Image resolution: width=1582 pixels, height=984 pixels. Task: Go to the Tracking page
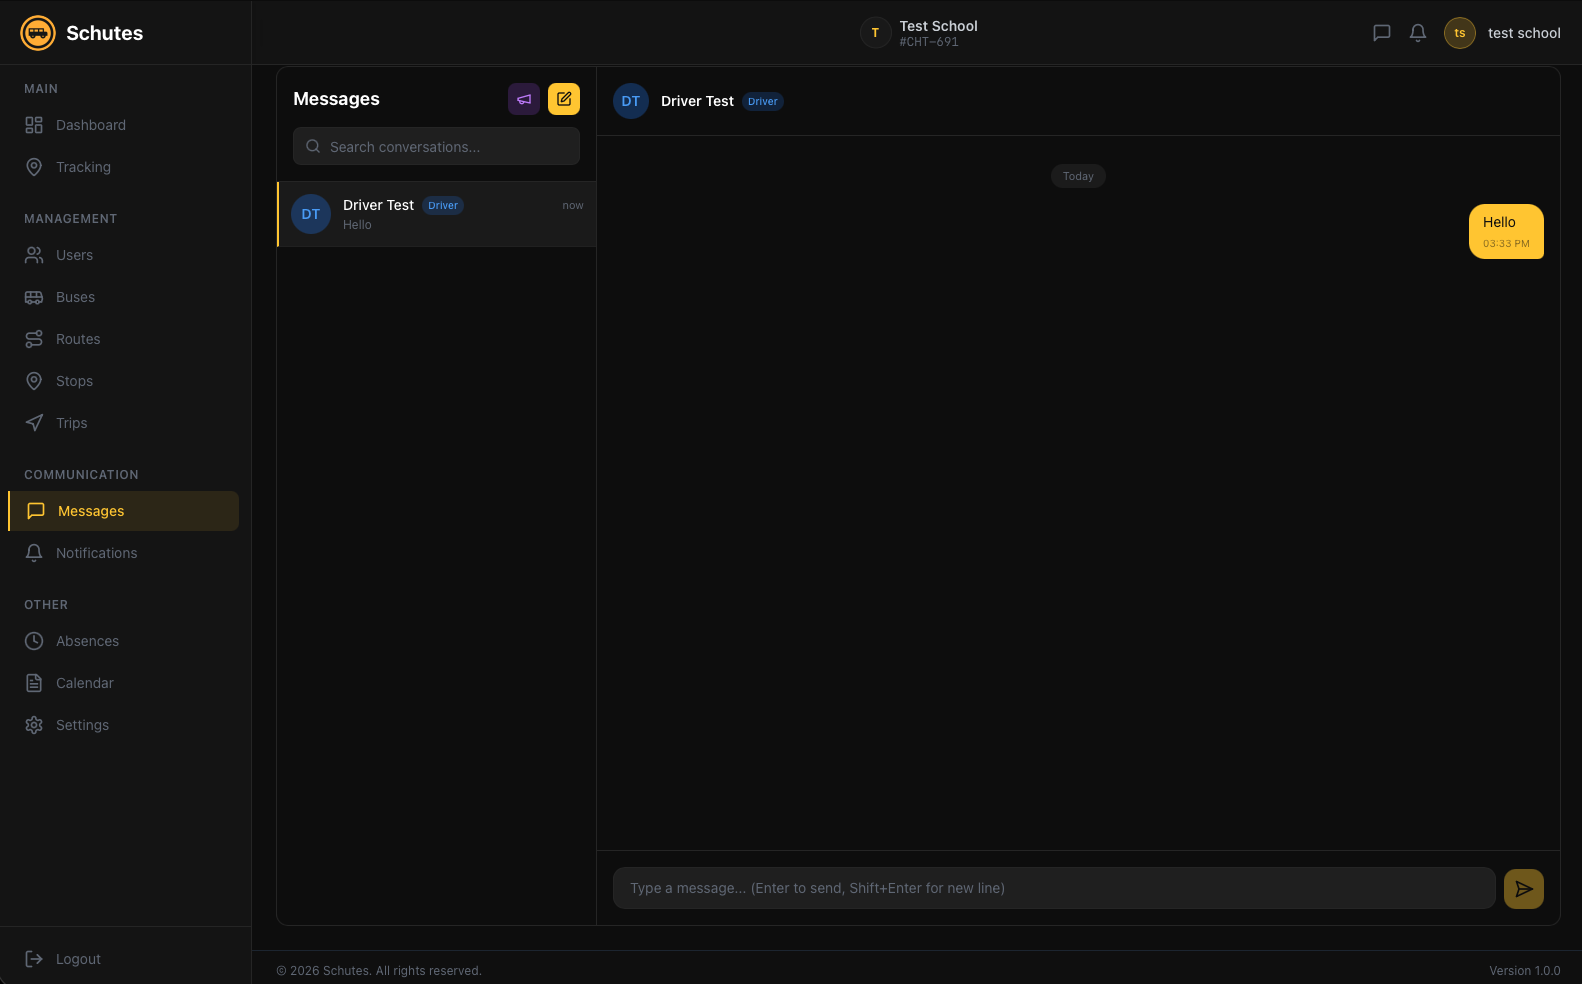[x=123, y=167]
